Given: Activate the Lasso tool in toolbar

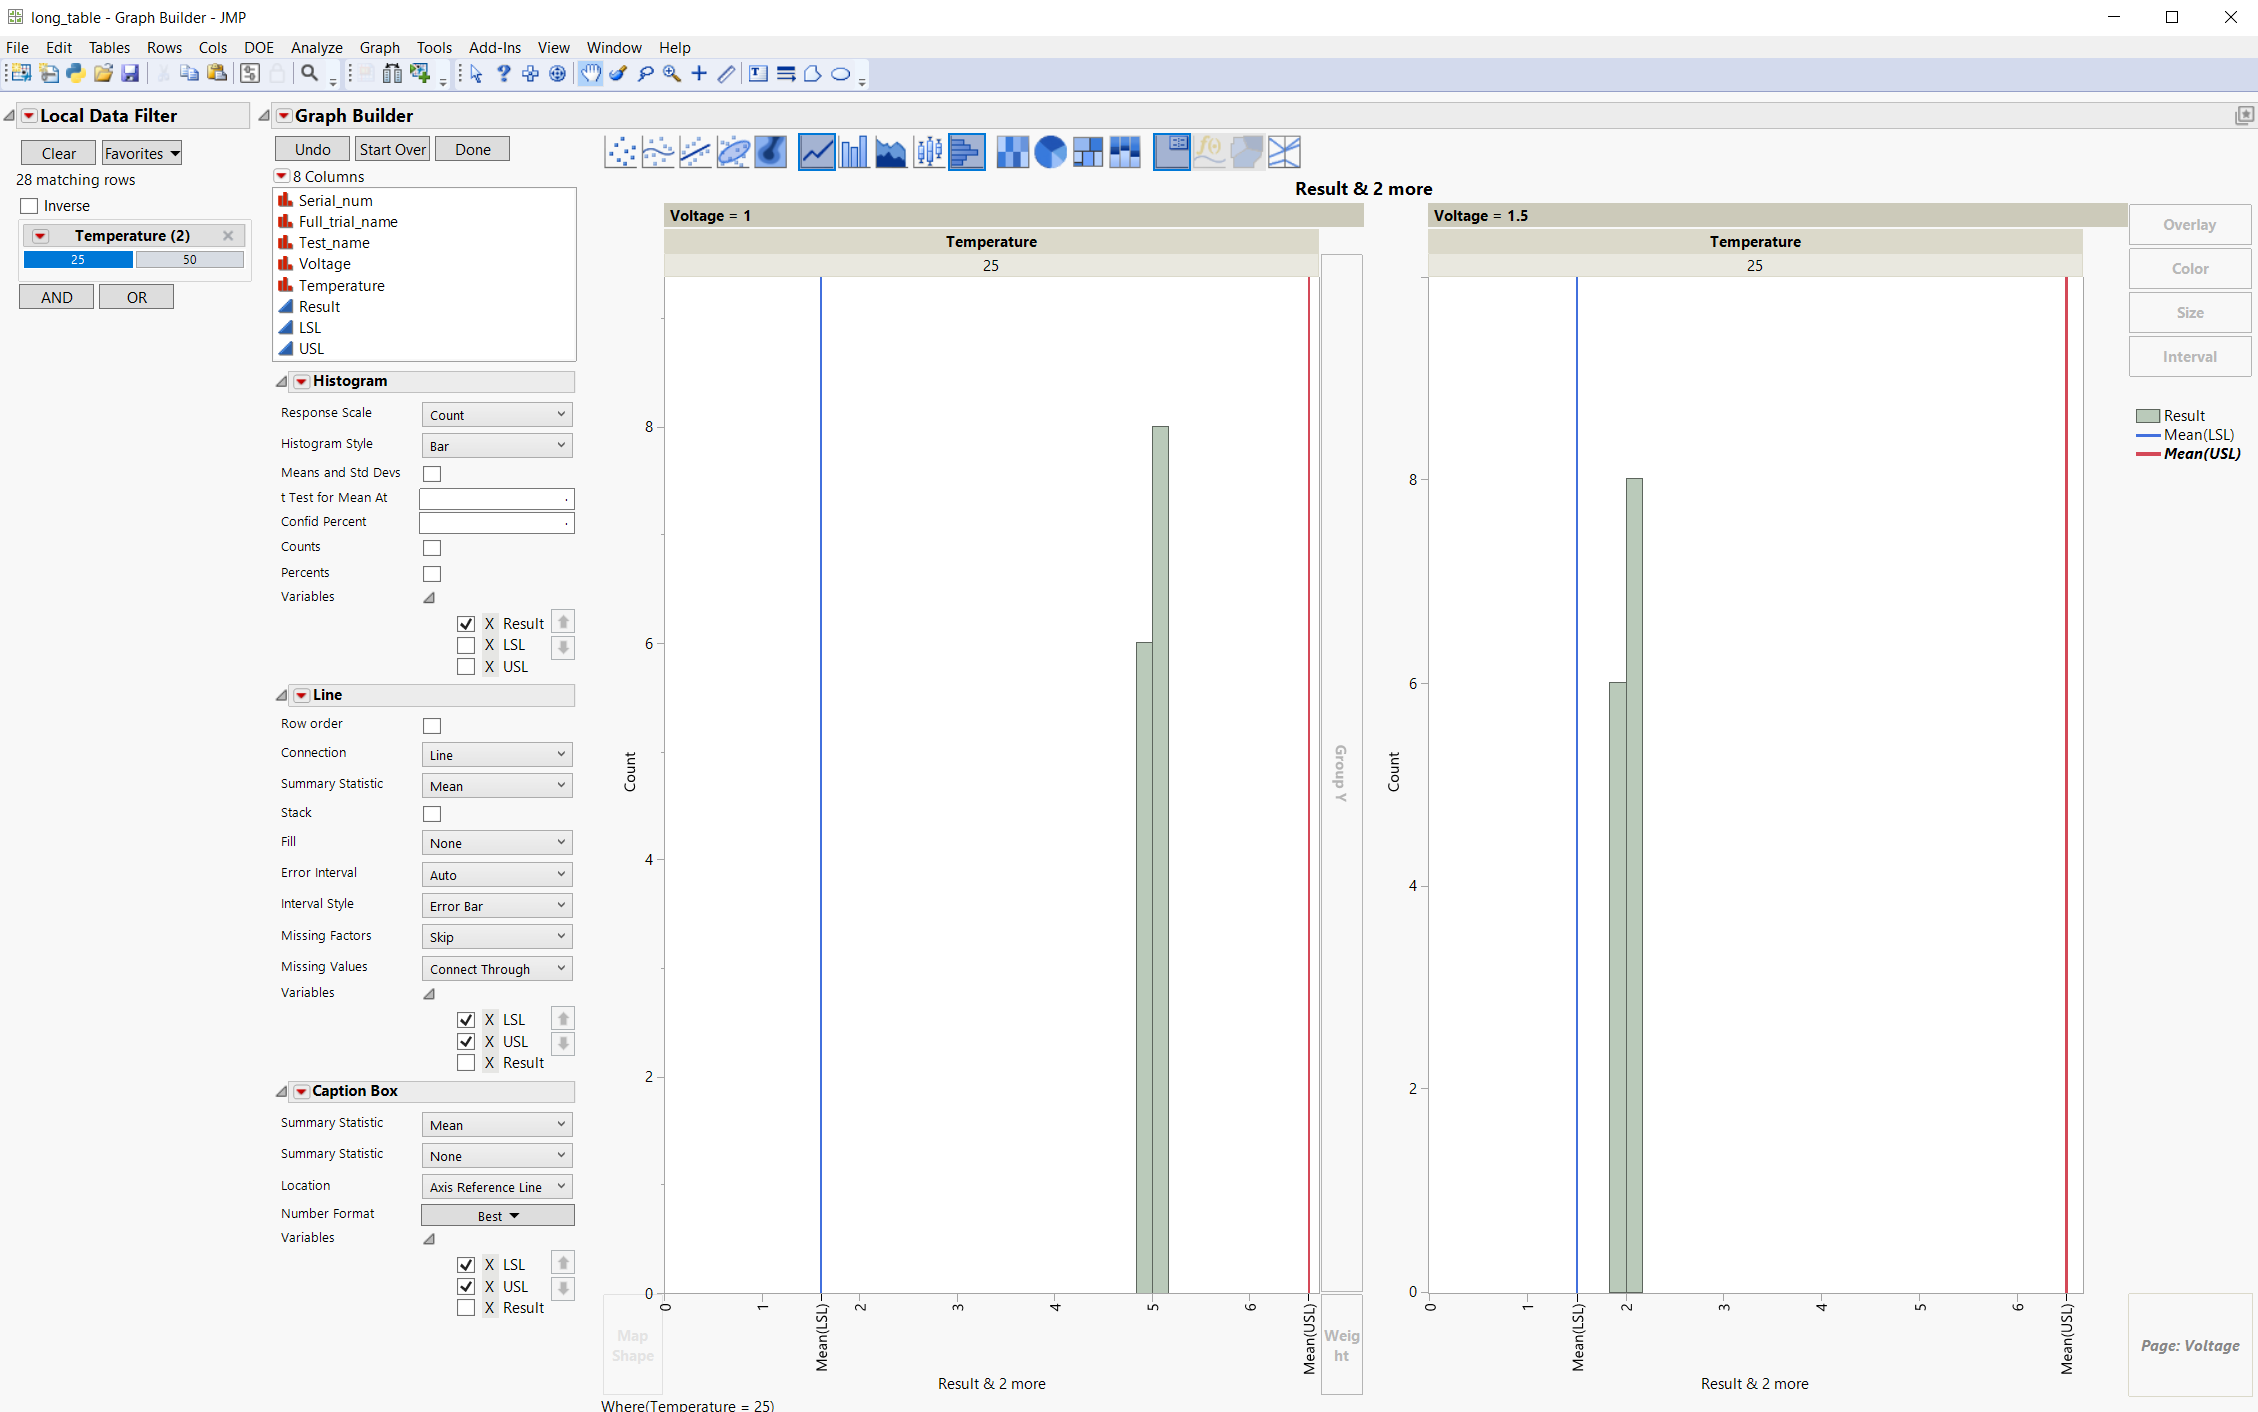Looking at the screenshot, I should [x=645, y=74].
